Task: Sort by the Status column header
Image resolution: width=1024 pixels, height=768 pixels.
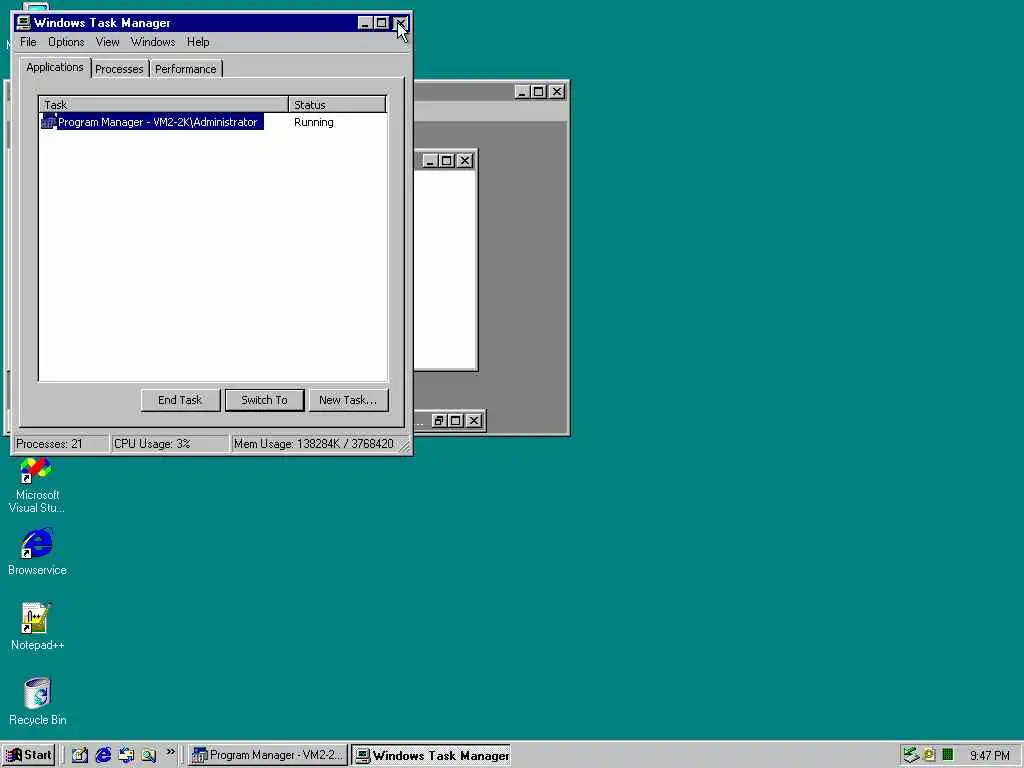Action: point(337,104)
